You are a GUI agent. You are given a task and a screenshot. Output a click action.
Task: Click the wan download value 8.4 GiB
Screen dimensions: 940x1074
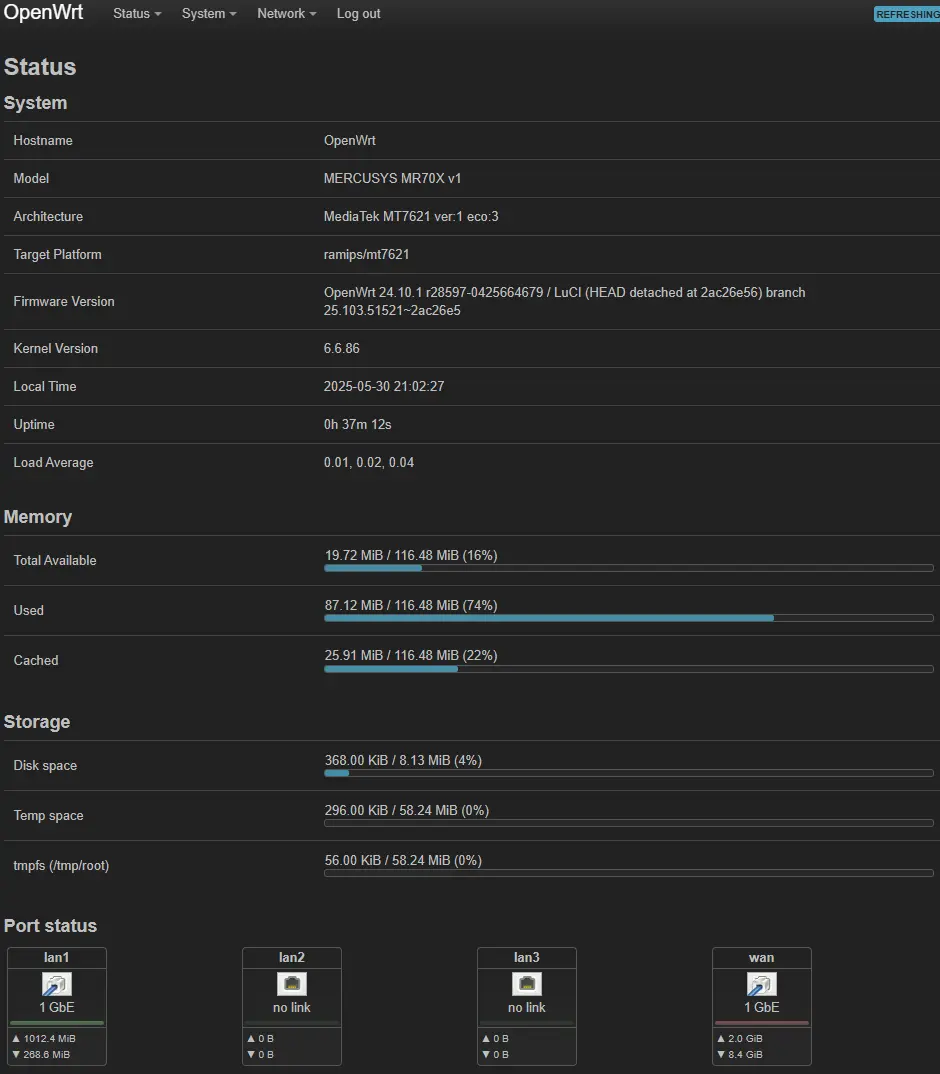pyautogui.click(x=745, y=1054)
